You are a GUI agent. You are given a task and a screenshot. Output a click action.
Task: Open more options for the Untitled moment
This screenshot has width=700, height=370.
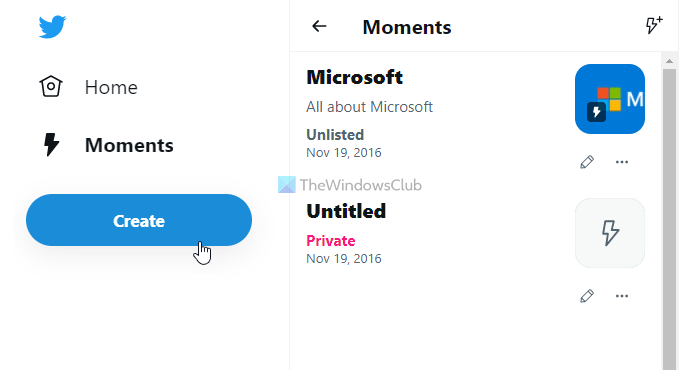click(x=622, y=296)
